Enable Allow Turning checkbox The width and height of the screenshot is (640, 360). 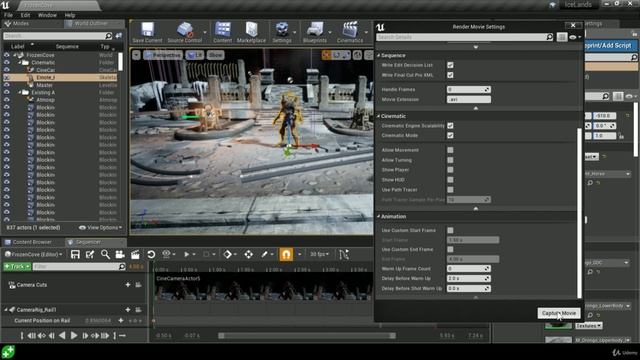pyautogui.click(x=450, y=160)
